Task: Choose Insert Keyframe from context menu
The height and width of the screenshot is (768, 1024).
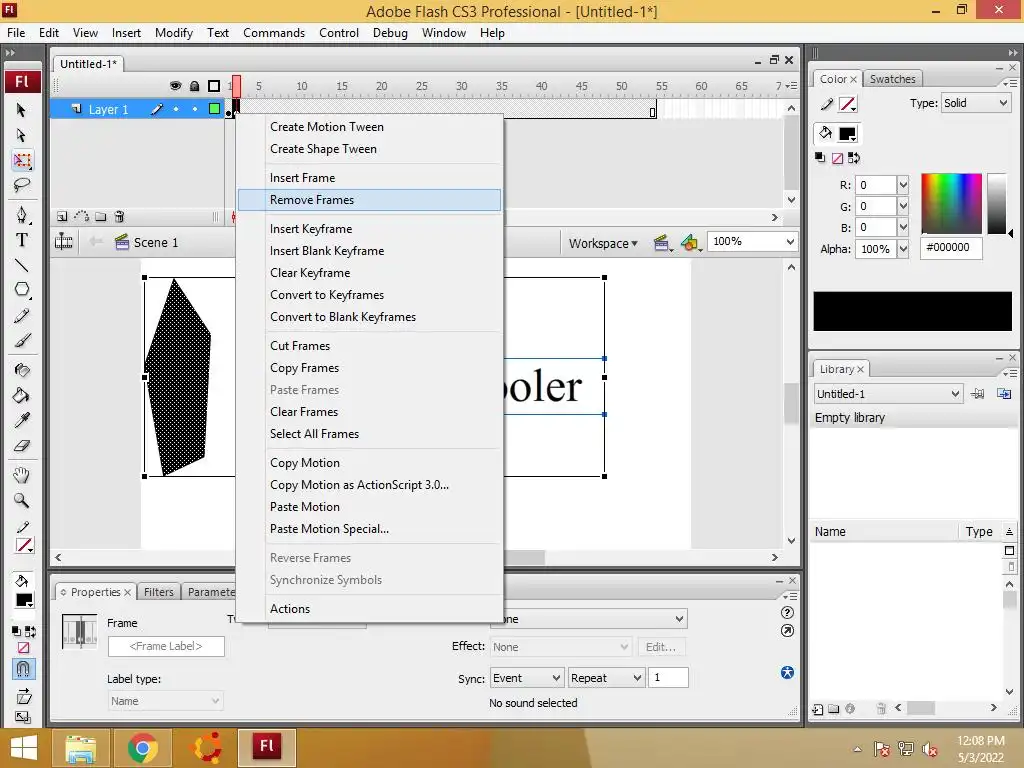Action: click(369, 229)
